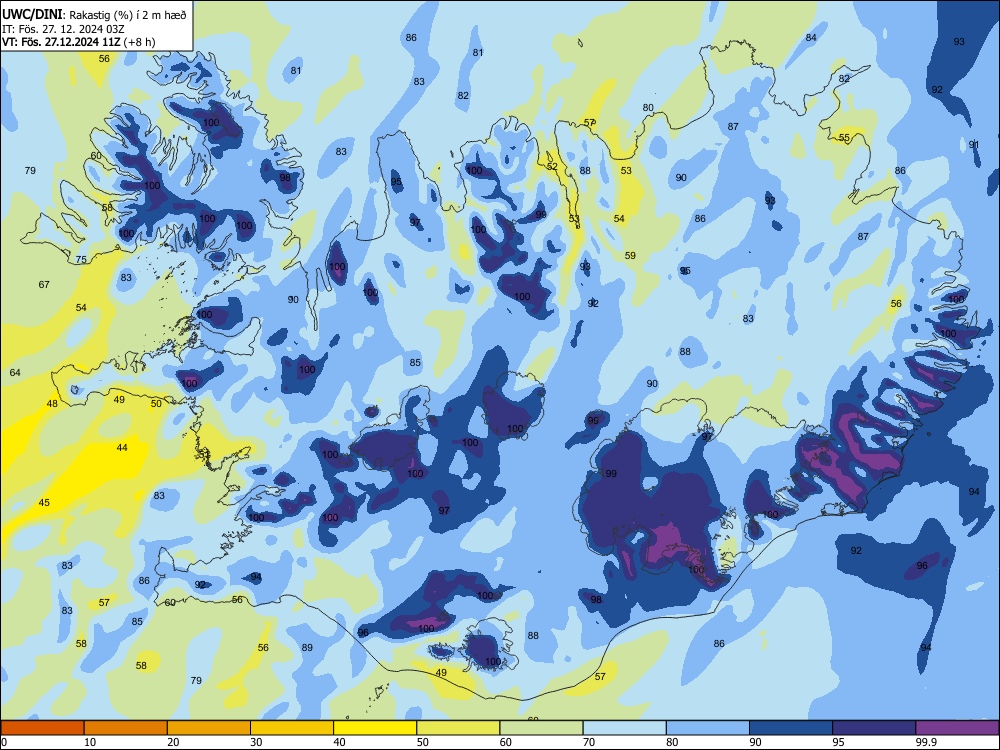Pick the purple above-99.9 legend swatch
1000x750 pixels.
pos(957,728)
